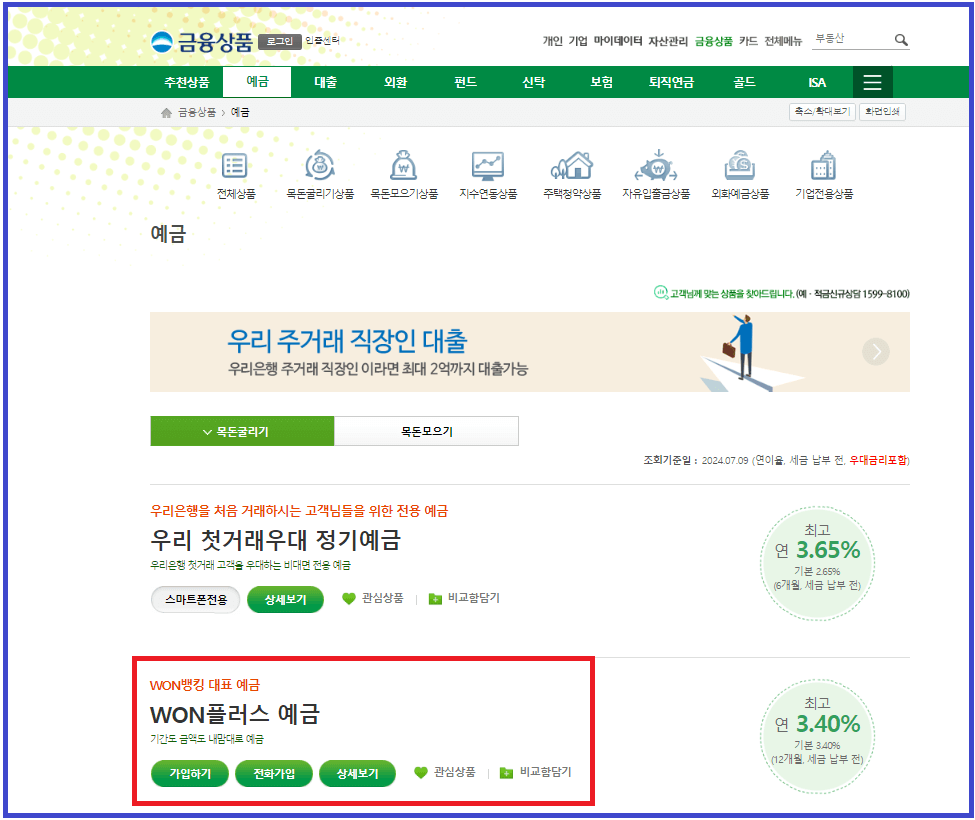This screenshot has height=820, width=975.
Task: Switch to the 목돈모으기 tab
Action: click(426, 430)
